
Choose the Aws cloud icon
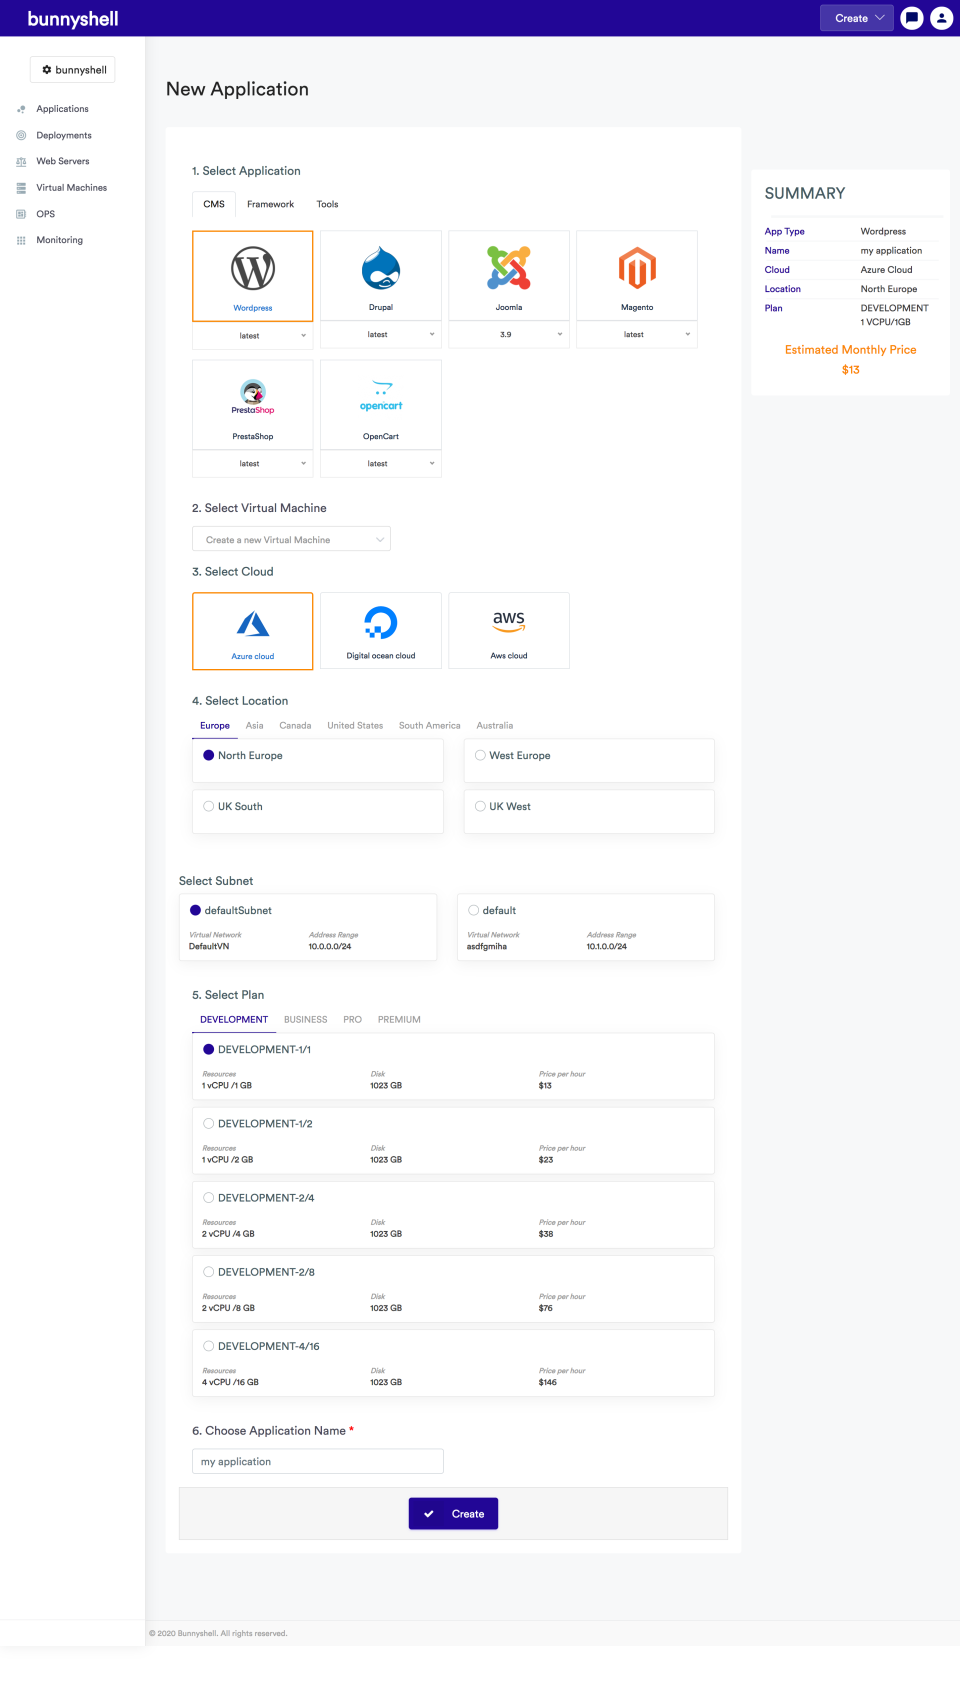(x=509, y=621)
